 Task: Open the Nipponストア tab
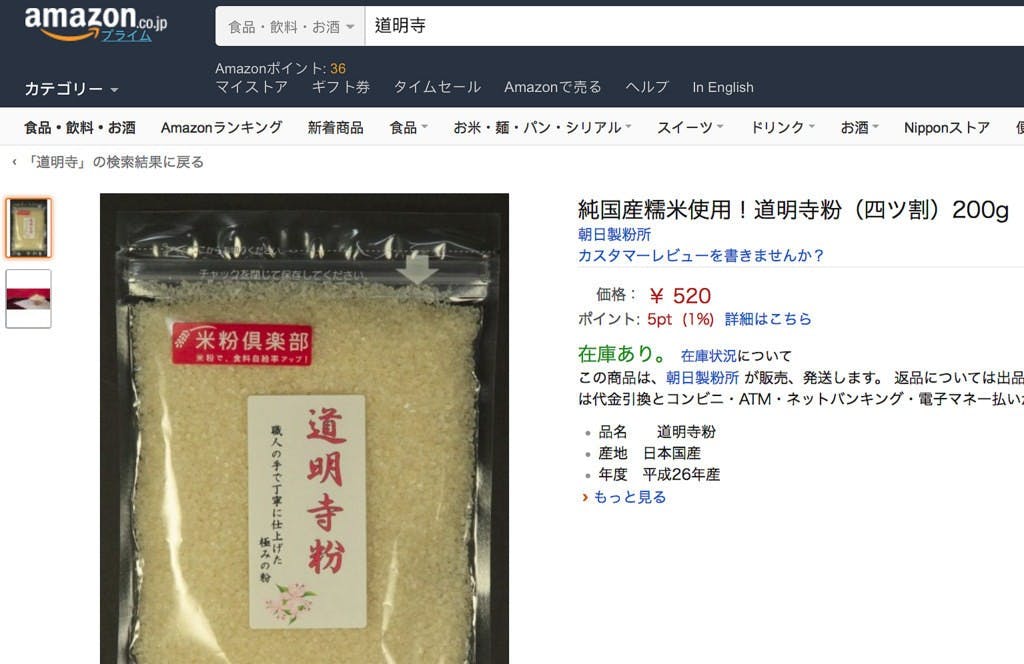[x=946, y=127]
